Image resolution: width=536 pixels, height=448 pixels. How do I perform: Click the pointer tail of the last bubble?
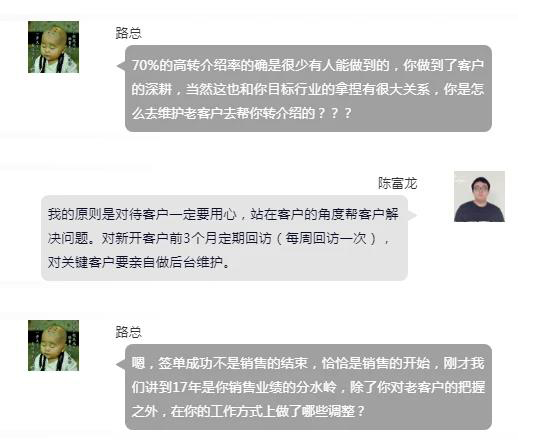[121, 364]
